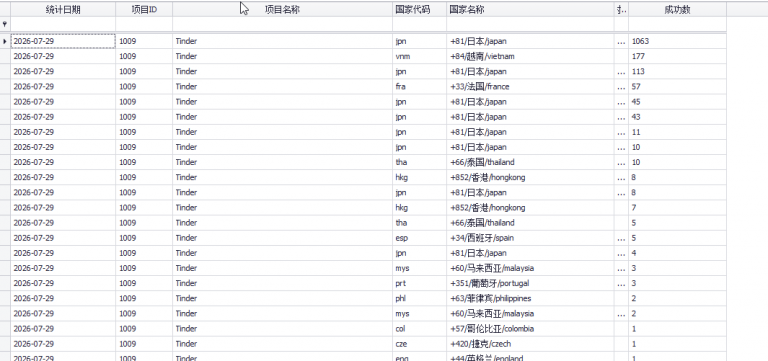The image size is (768, 361).
Task: Select the 113 success count cell
Action: coord(677,72)
